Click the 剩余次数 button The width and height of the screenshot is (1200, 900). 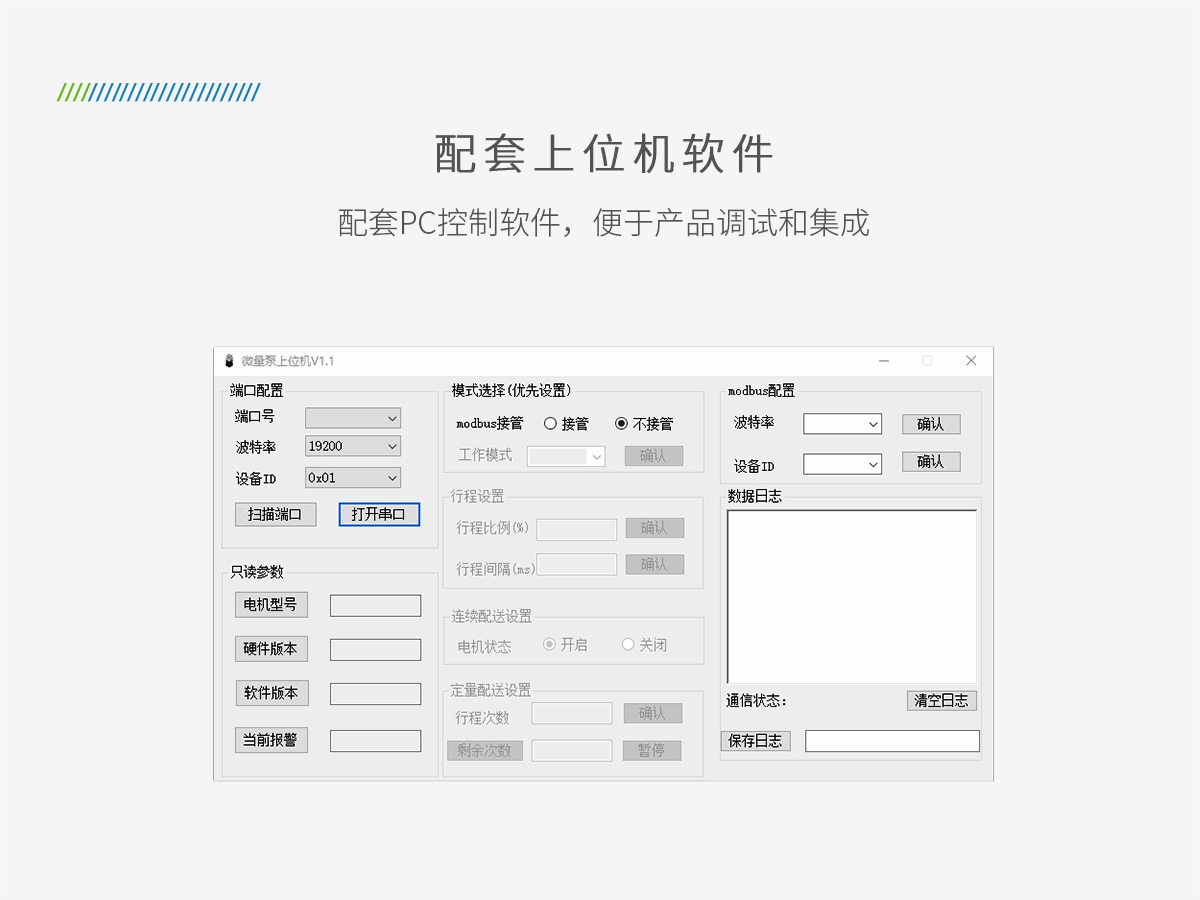pyautogui.click(x=484, y=750)
